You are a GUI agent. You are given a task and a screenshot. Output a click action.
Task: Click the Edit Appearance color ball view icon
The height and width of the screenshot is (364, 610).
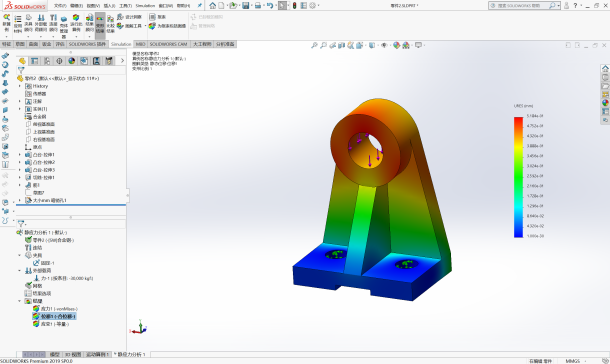(396, 46)
